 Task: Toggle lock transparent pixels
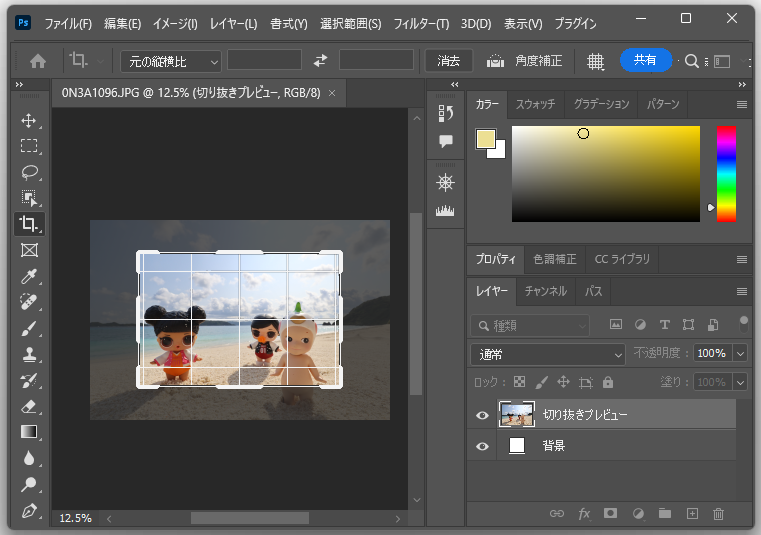point(519,382)
